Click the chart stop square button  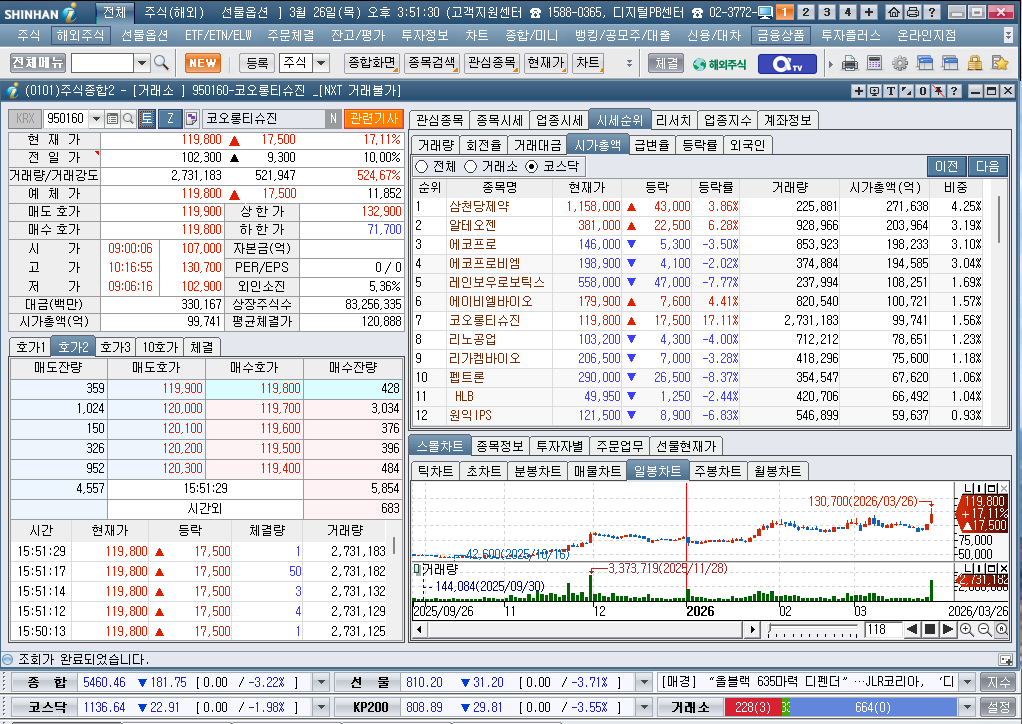click(x=930, y=630)
